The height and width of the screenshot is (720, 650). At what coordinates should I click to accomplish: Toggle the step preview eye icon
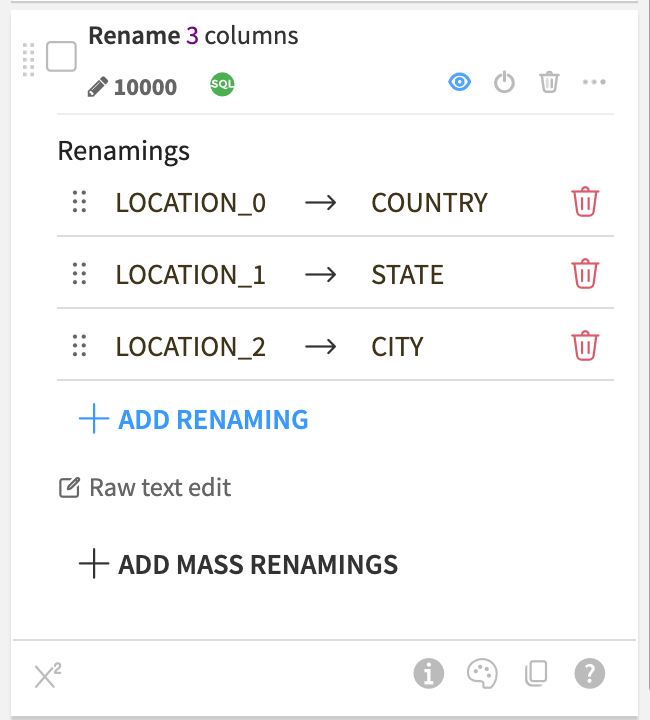[x=459, y=83]
